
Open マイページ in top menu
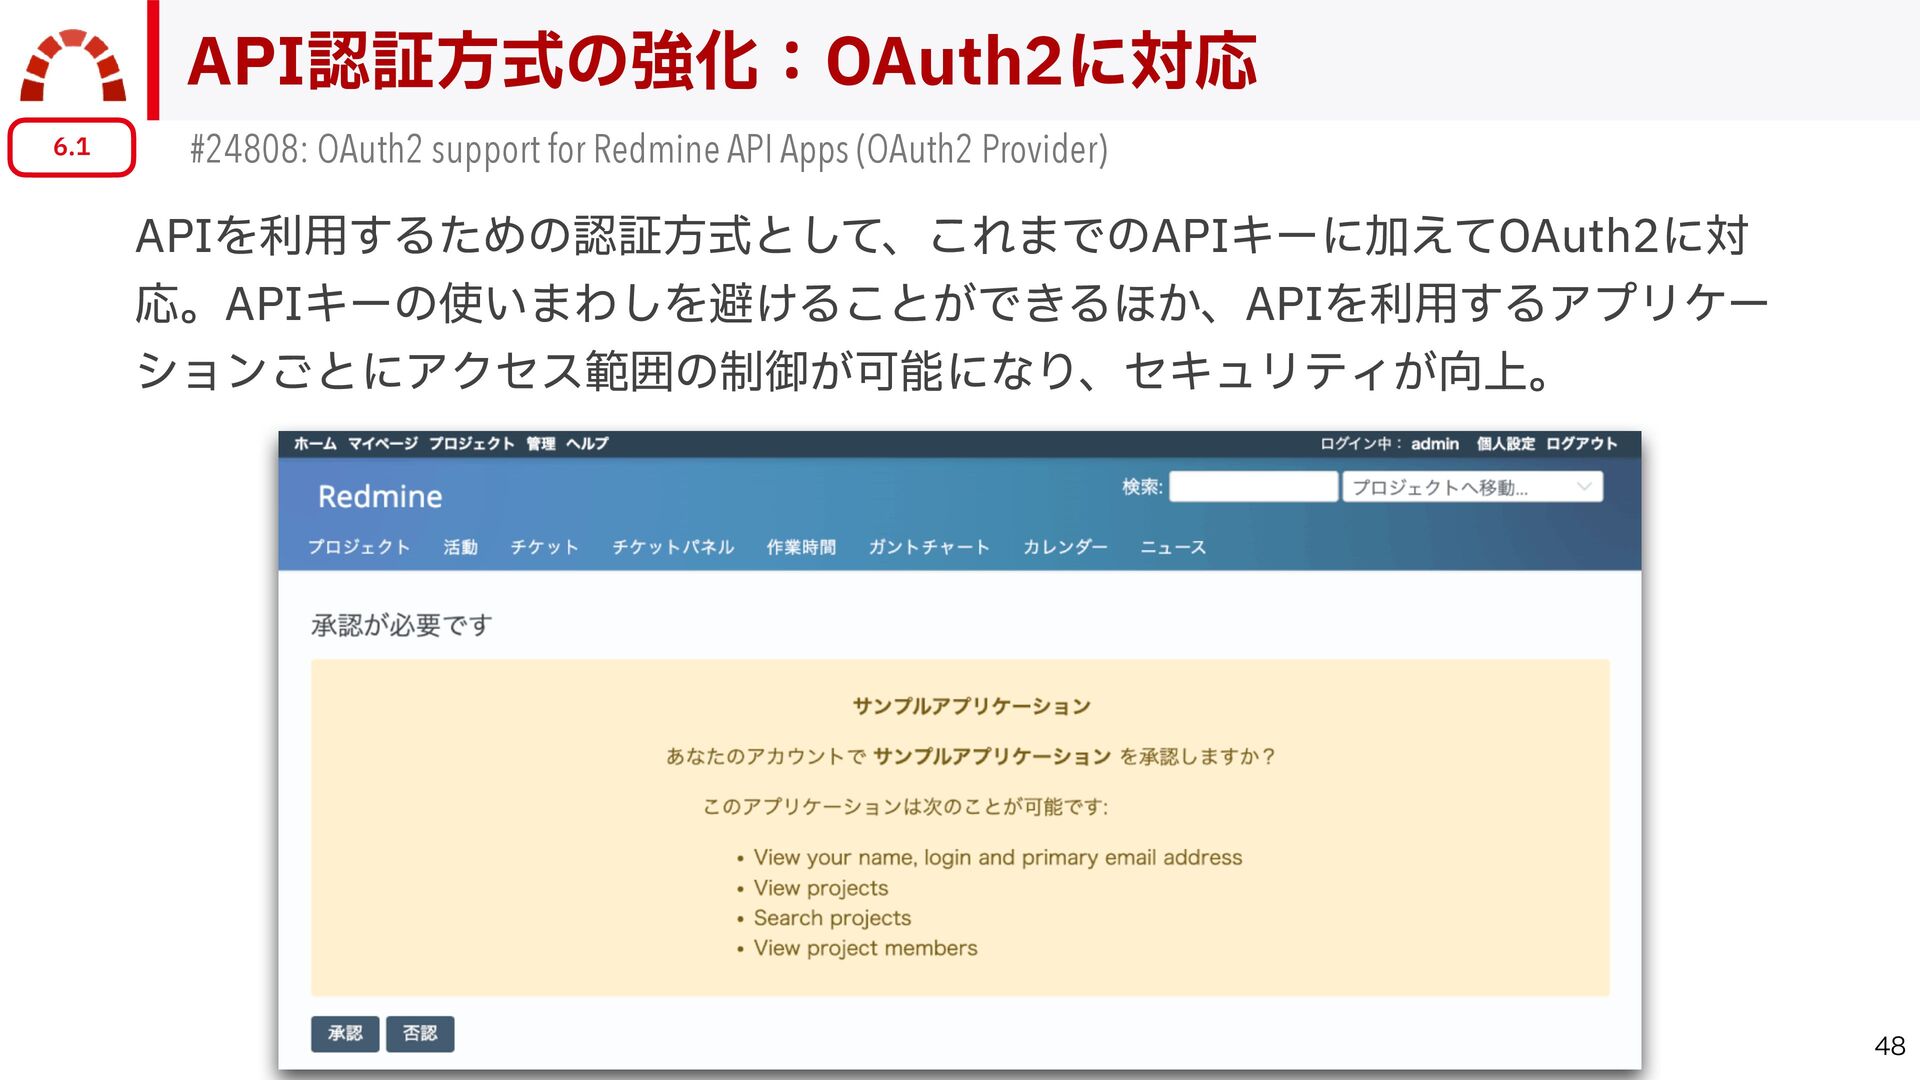tap(382, 443)
